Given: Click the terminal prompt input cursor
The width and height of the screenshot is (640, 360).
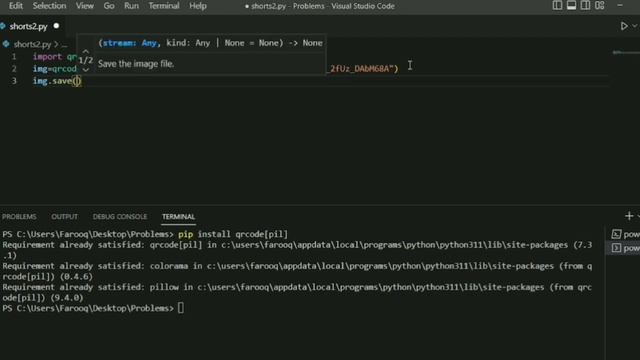Looking at the screenshot, I should [x=181, y=308].
